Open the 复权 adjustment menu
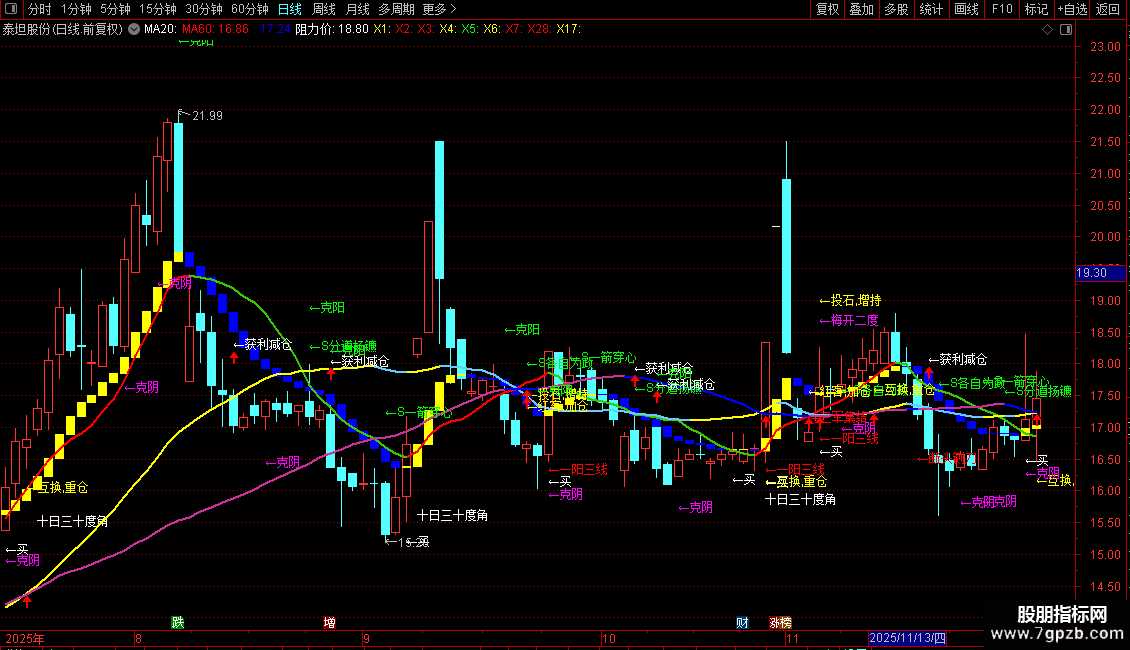 click(x=827, y=9)
